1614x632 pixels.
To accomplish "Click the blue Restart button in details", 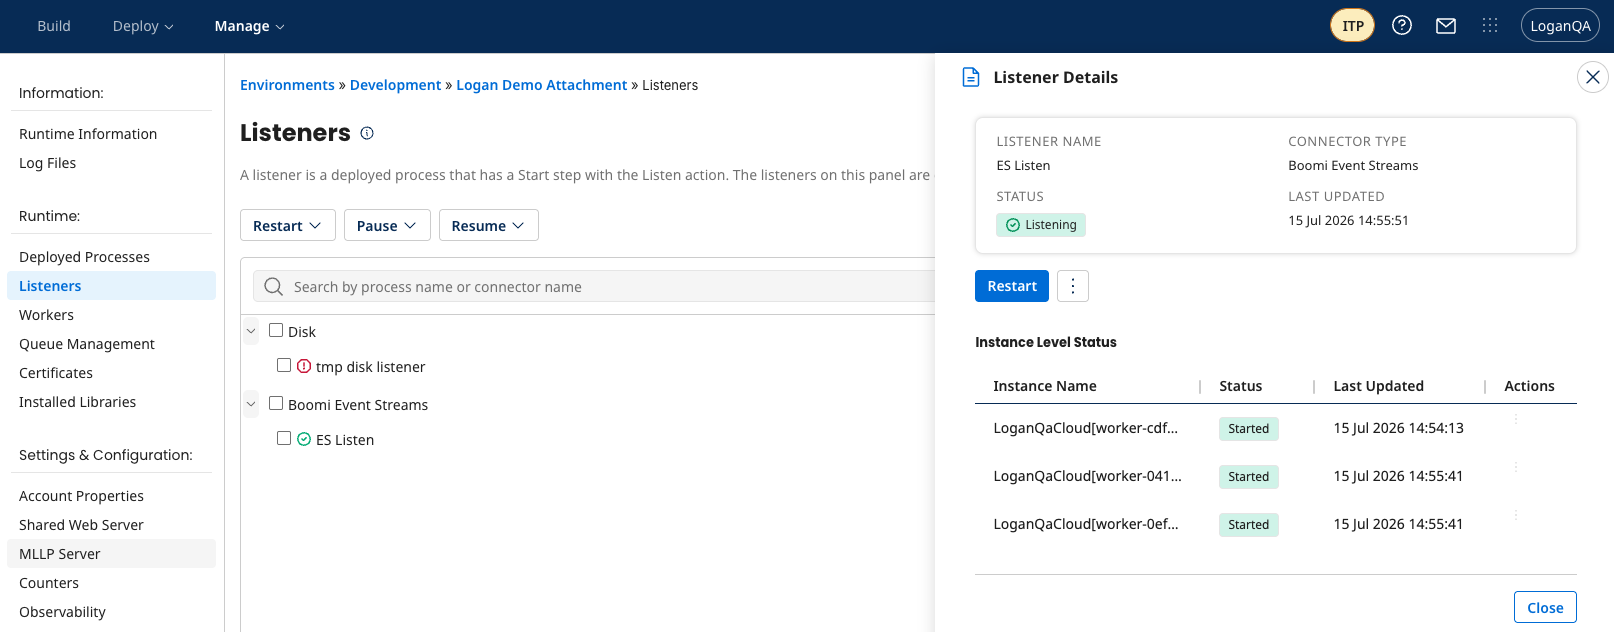I will [1012, 286].
